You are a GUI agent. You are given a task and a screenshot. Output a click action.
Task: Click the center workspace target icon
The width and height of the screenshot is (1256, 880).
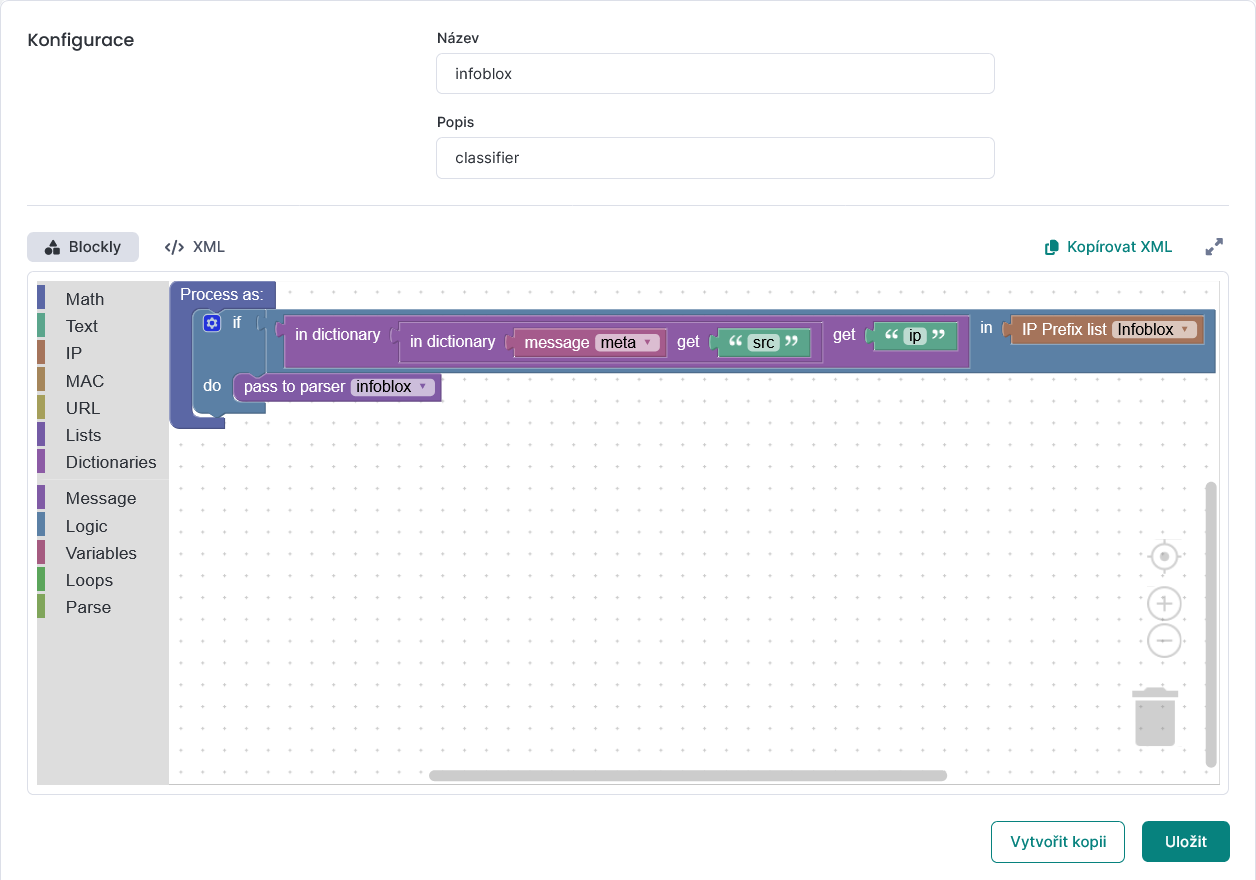(1164, 556)
